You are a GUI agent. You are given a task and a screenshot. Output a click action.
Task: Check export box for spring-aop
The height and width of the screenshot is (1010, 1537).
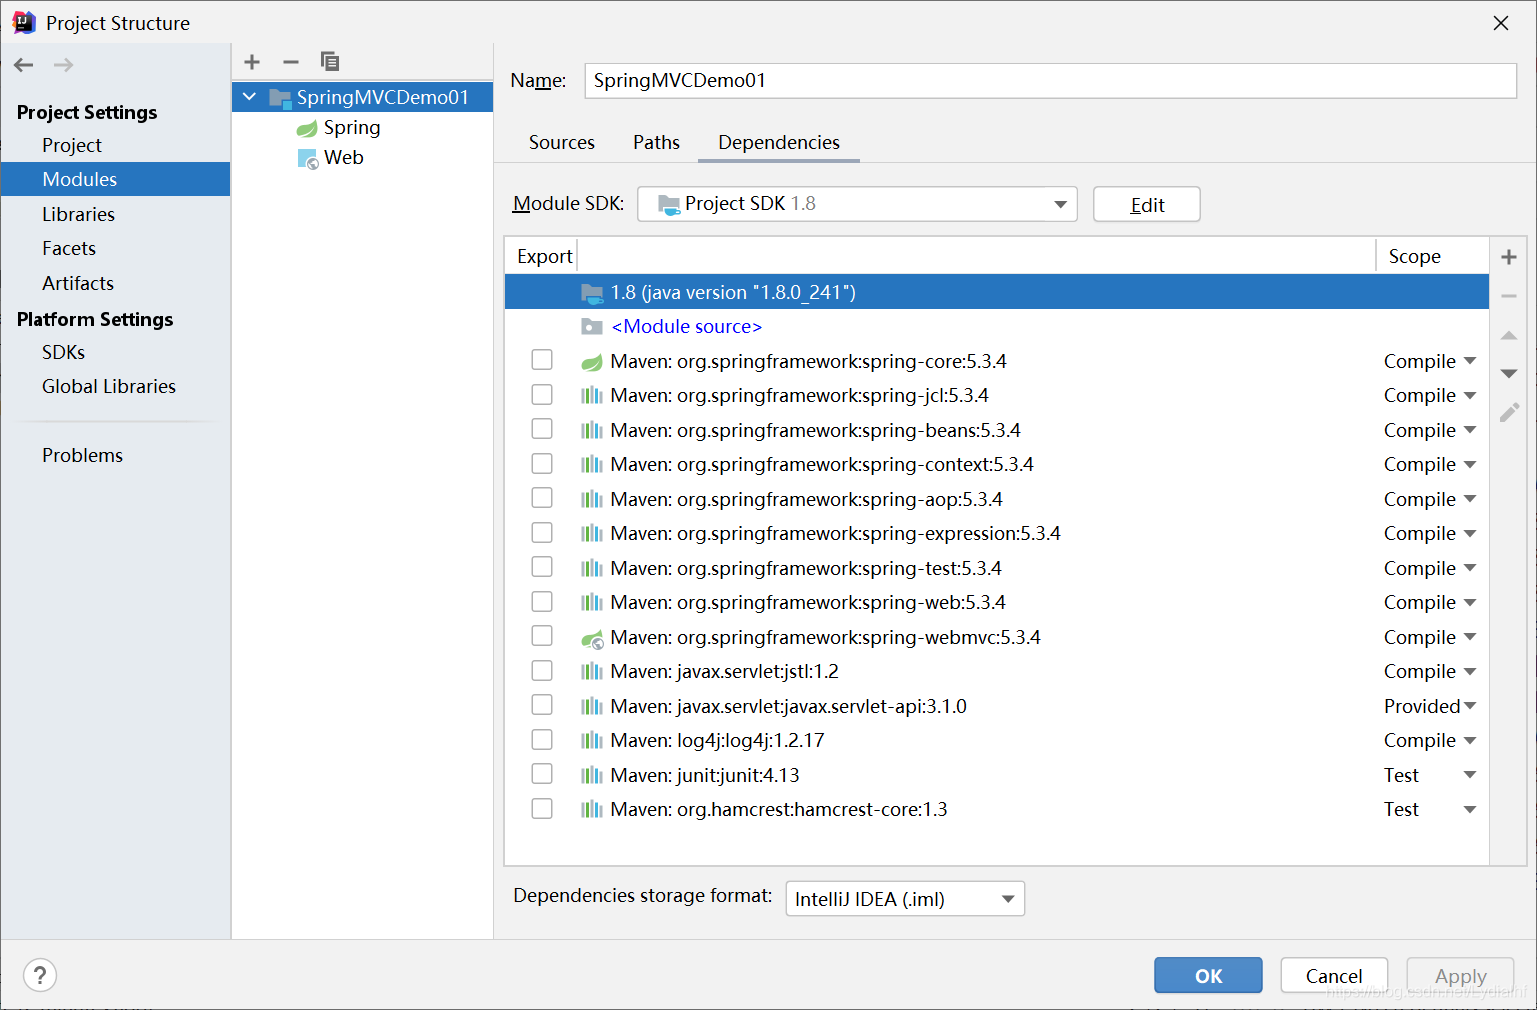tap(542, 498)
